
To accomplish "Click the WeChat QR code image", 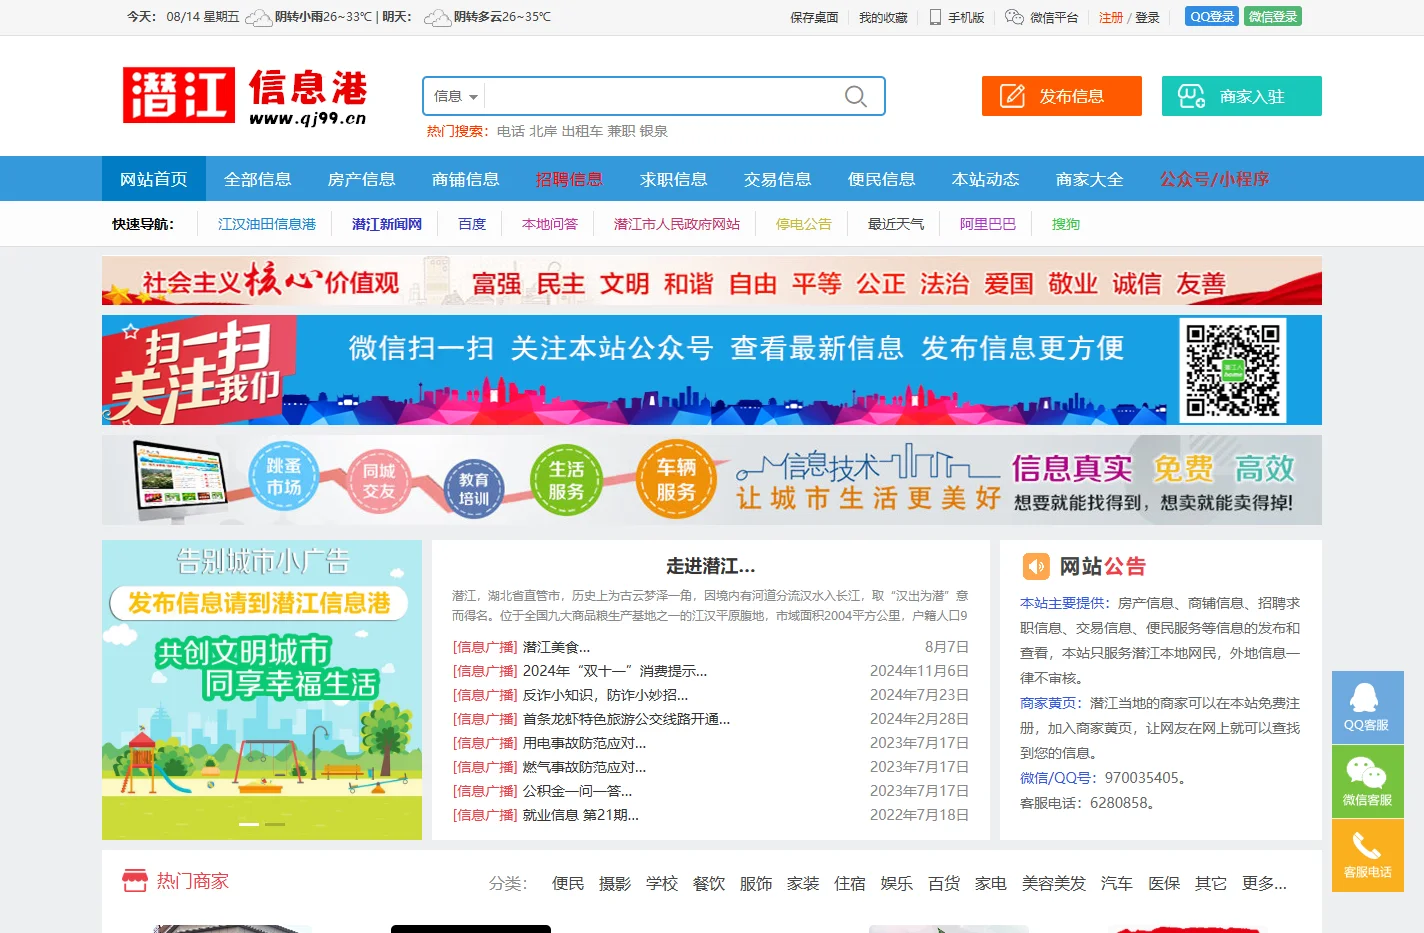I will (1233, 370).
